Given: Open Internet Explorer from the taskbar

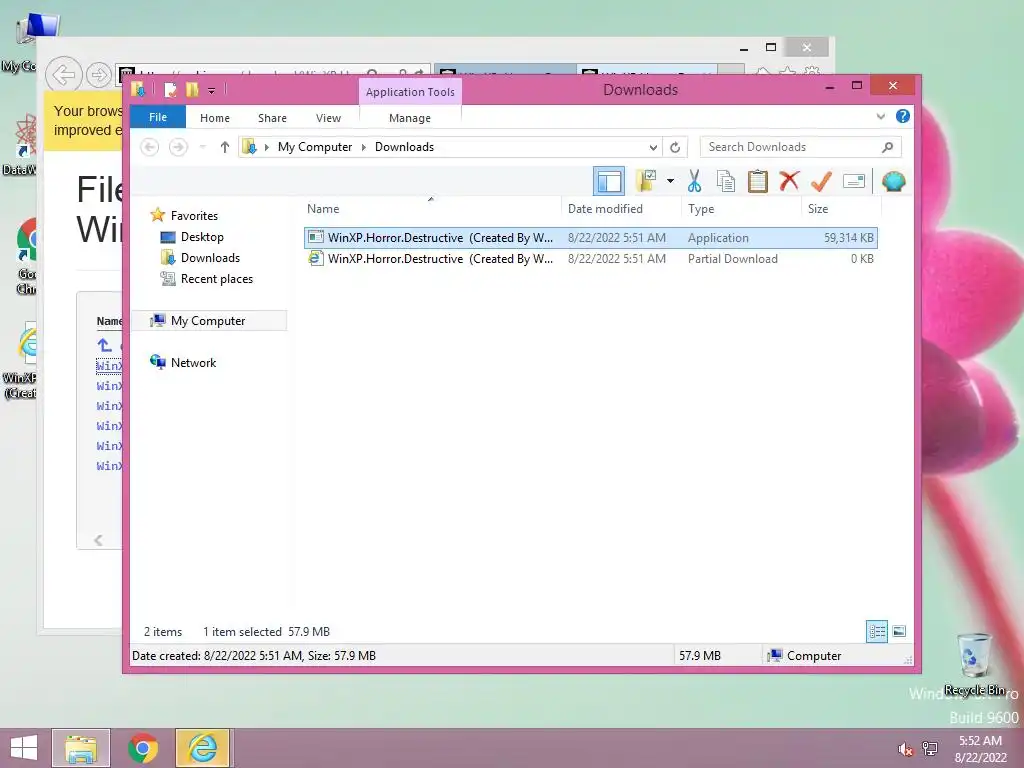Looking at the screenshot, I should pyautogui.click(x=203, y=748).
